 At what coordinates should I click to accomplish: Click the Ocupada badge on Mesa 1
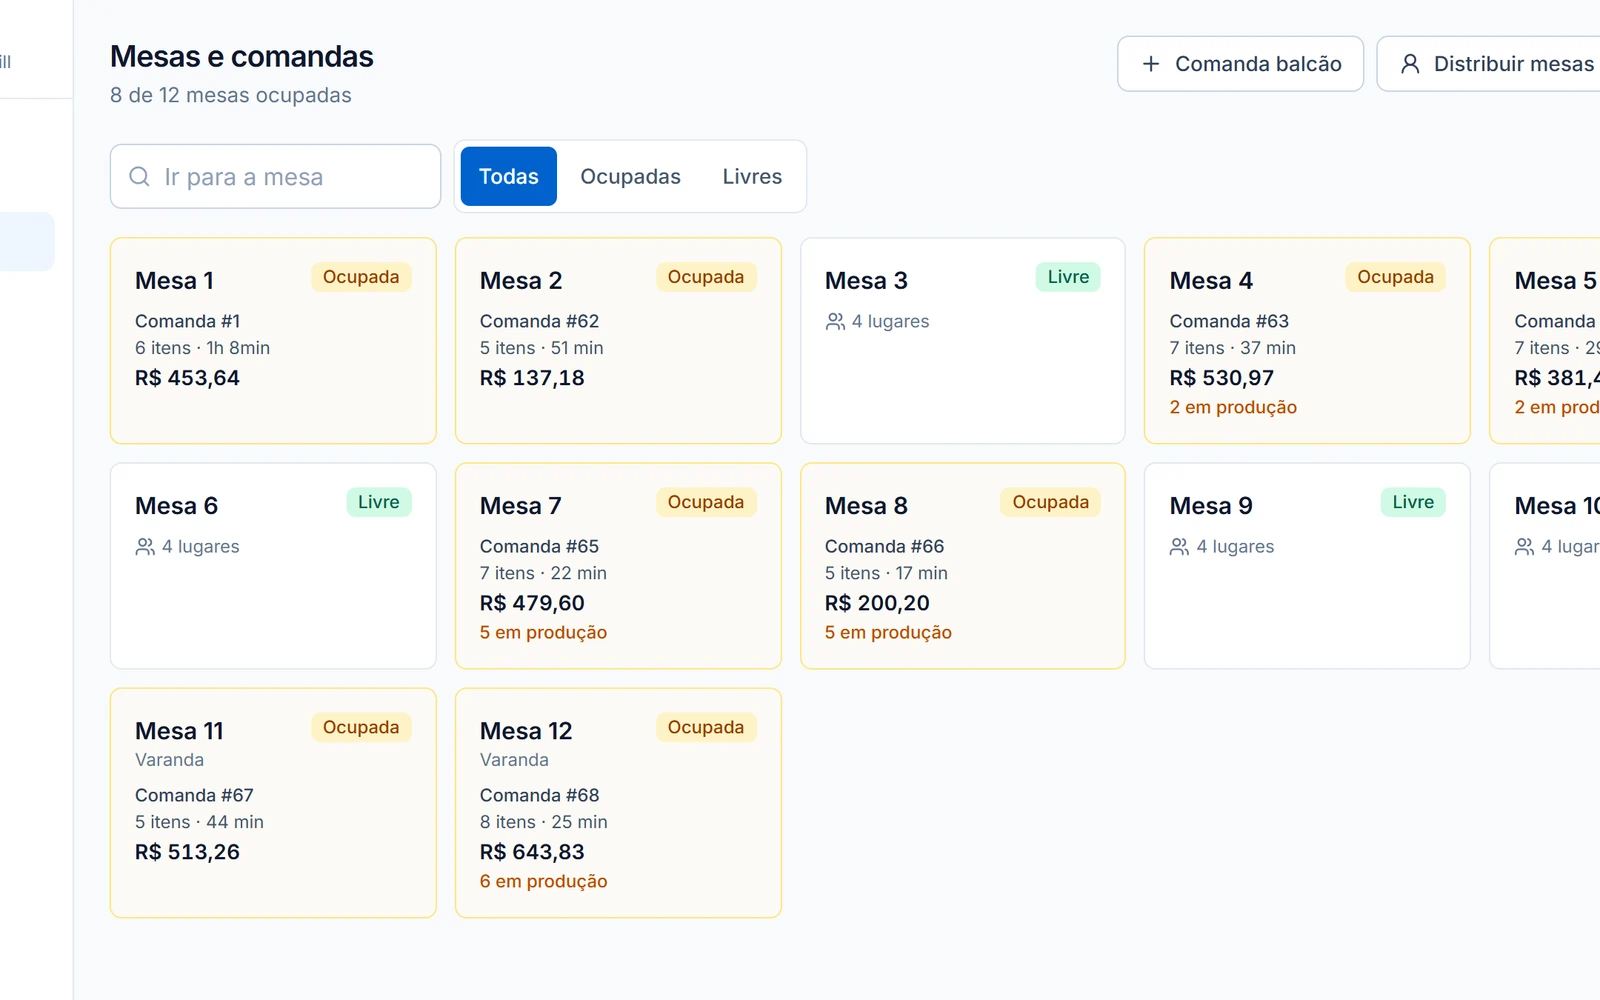click(361, 277)
